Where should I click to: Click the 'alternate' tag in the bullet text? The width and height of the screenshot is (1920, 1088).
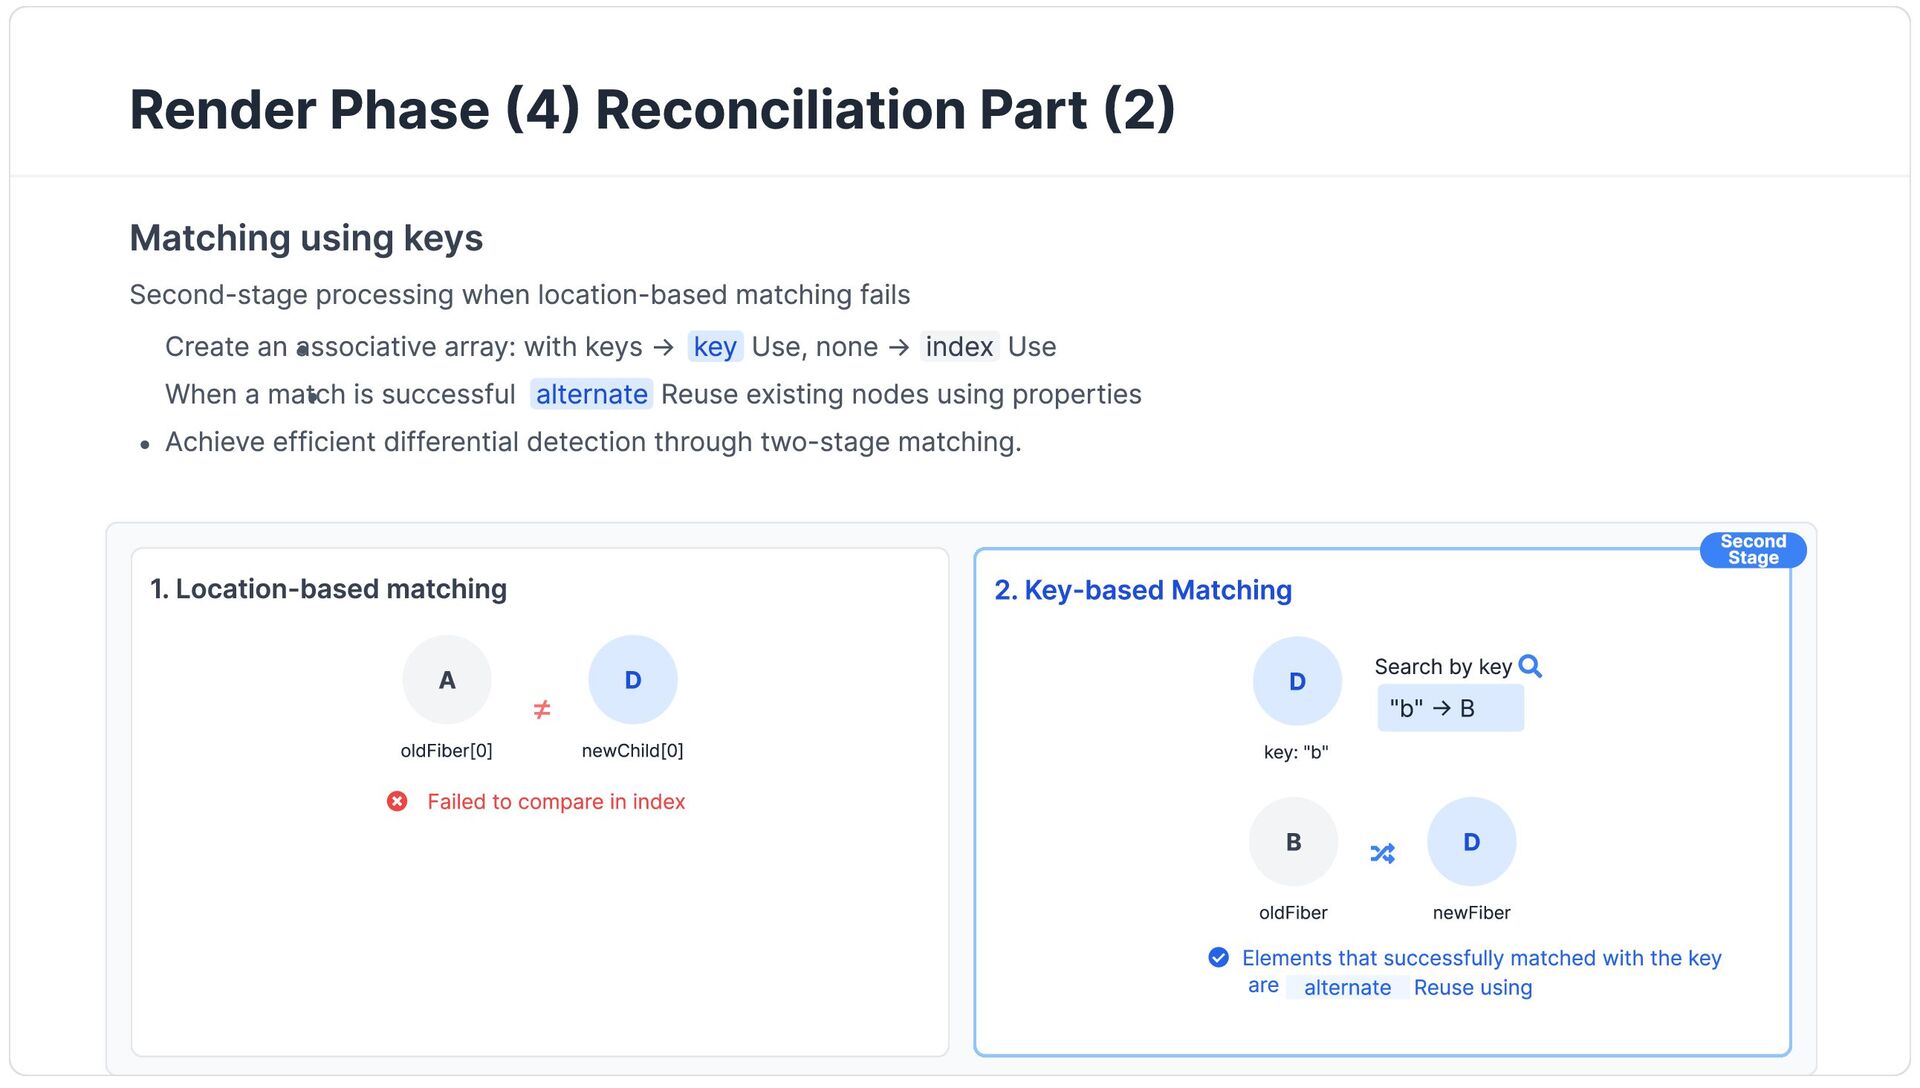591,394
